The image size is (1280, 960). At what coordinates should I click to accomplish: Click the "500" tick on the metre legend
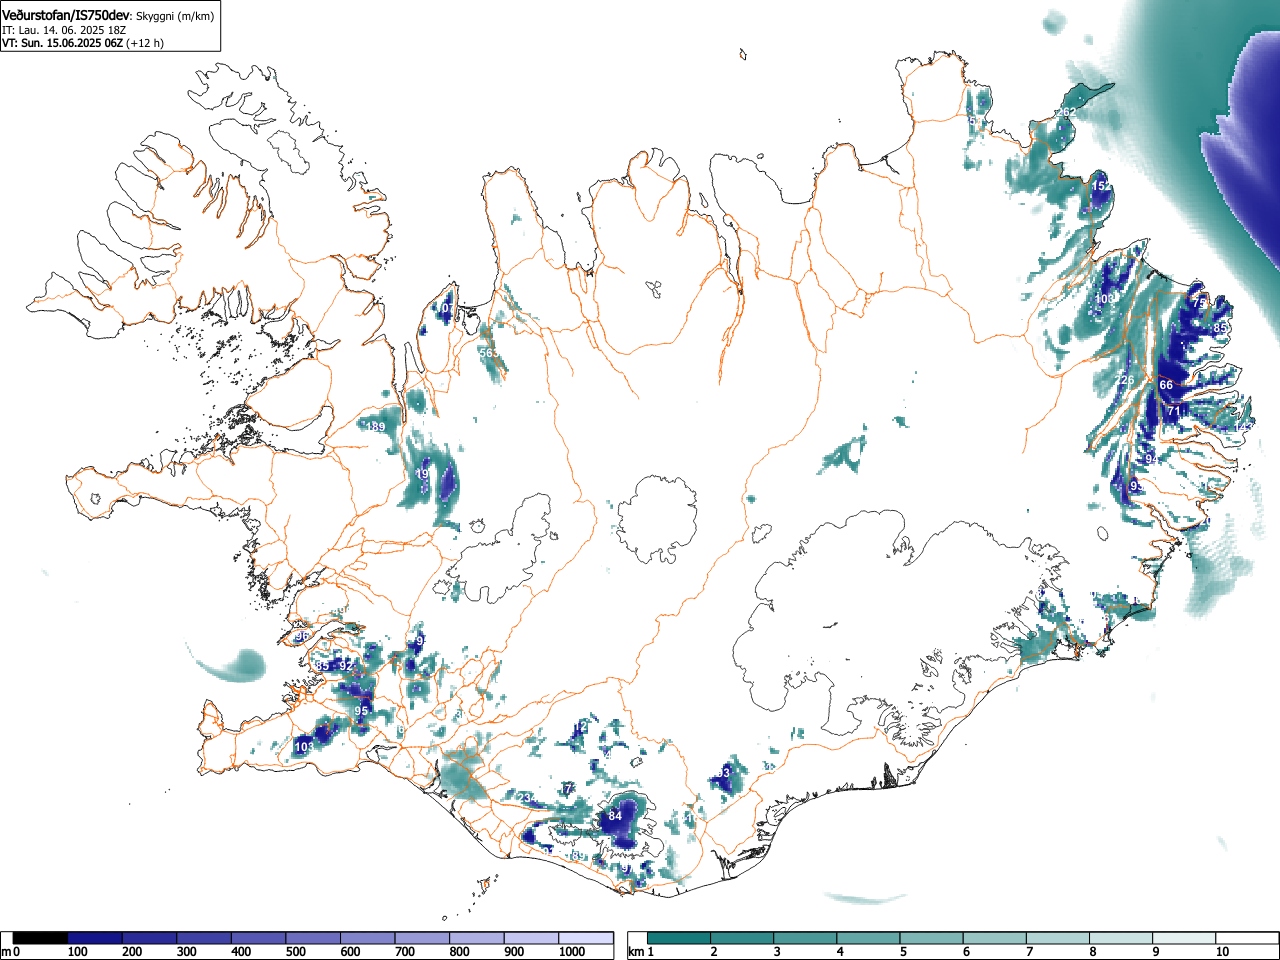295,952
